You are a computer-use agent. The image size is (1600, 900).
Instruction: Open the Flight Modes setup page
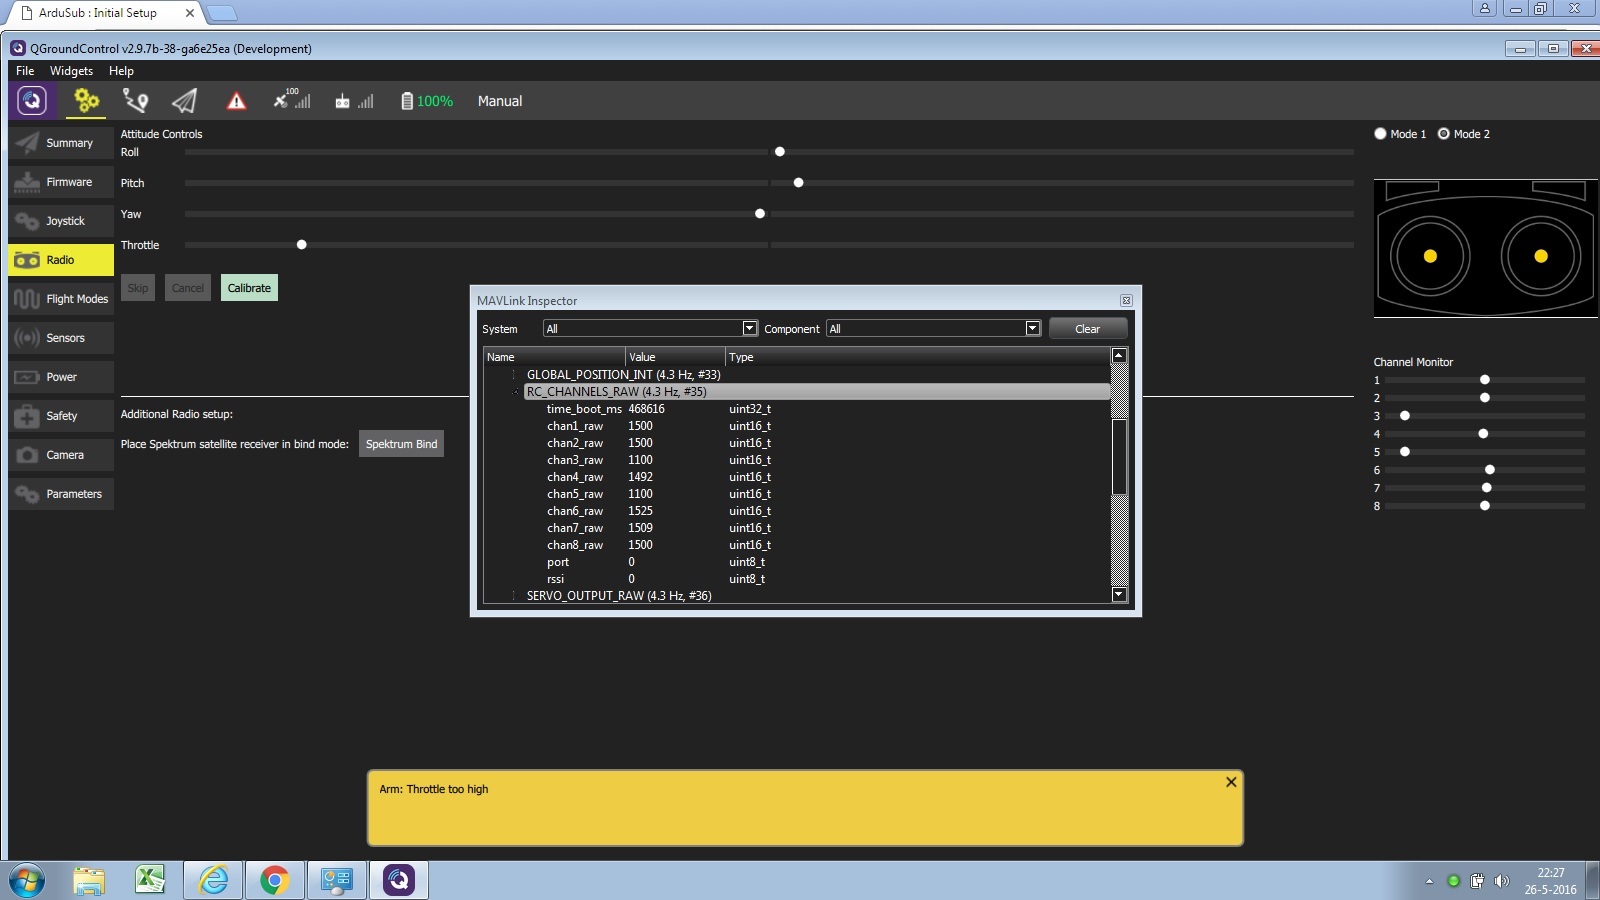tap(61, 299)
